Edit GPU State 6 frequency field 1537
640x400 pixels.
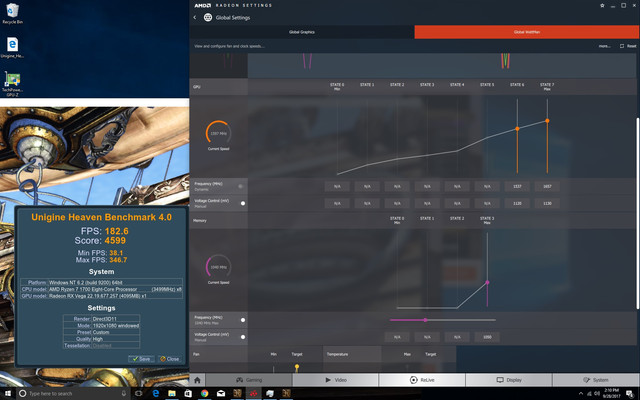coord(517,187)
